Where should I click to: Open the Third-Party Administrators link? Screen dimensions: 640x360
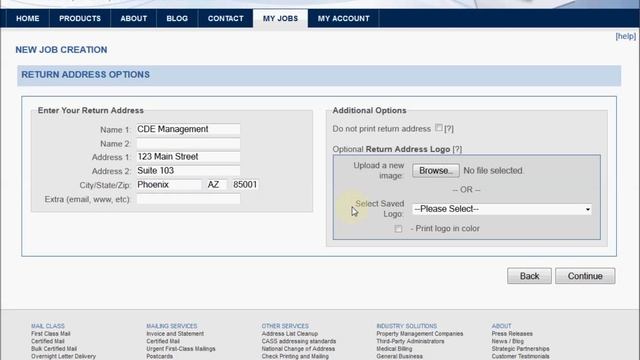point(410,341)
